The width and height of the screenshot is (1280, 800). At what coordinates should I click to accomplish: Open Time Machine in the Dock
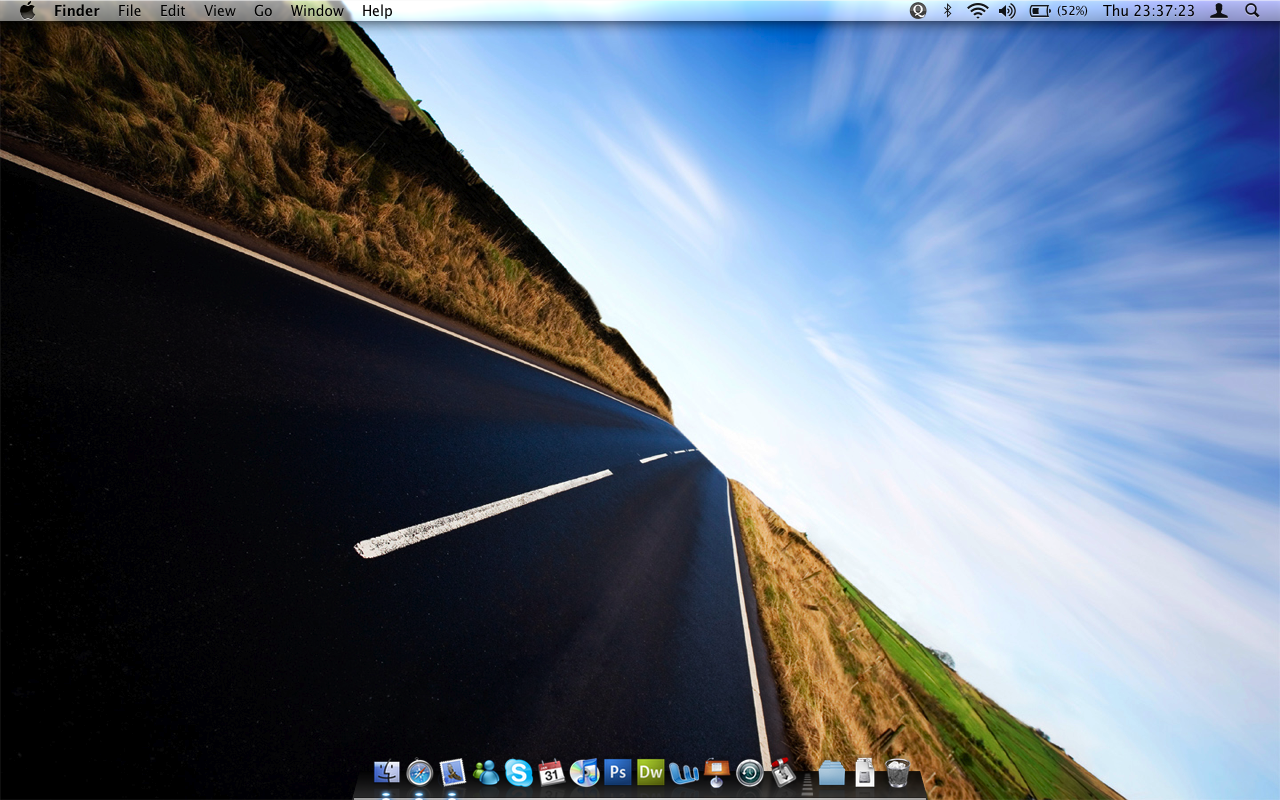point(749,772)
